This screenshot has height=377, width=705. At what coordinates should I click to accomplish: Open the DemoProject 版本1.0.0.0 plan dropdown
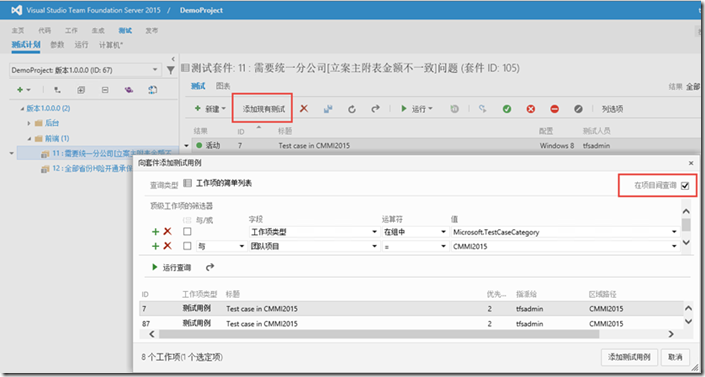(x=155, y=70)
